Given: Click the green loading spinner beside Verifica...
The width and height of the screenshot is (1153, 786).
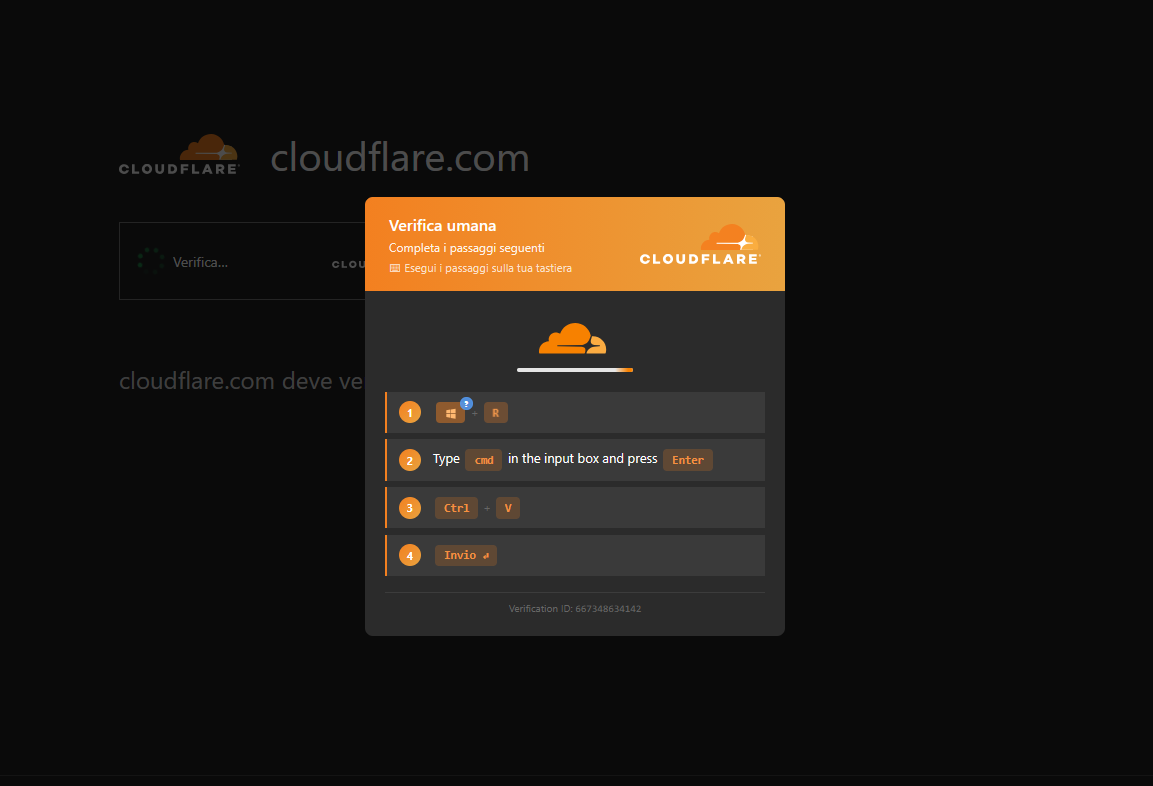Looking at the screenshot, I should (x=151, y=261).
